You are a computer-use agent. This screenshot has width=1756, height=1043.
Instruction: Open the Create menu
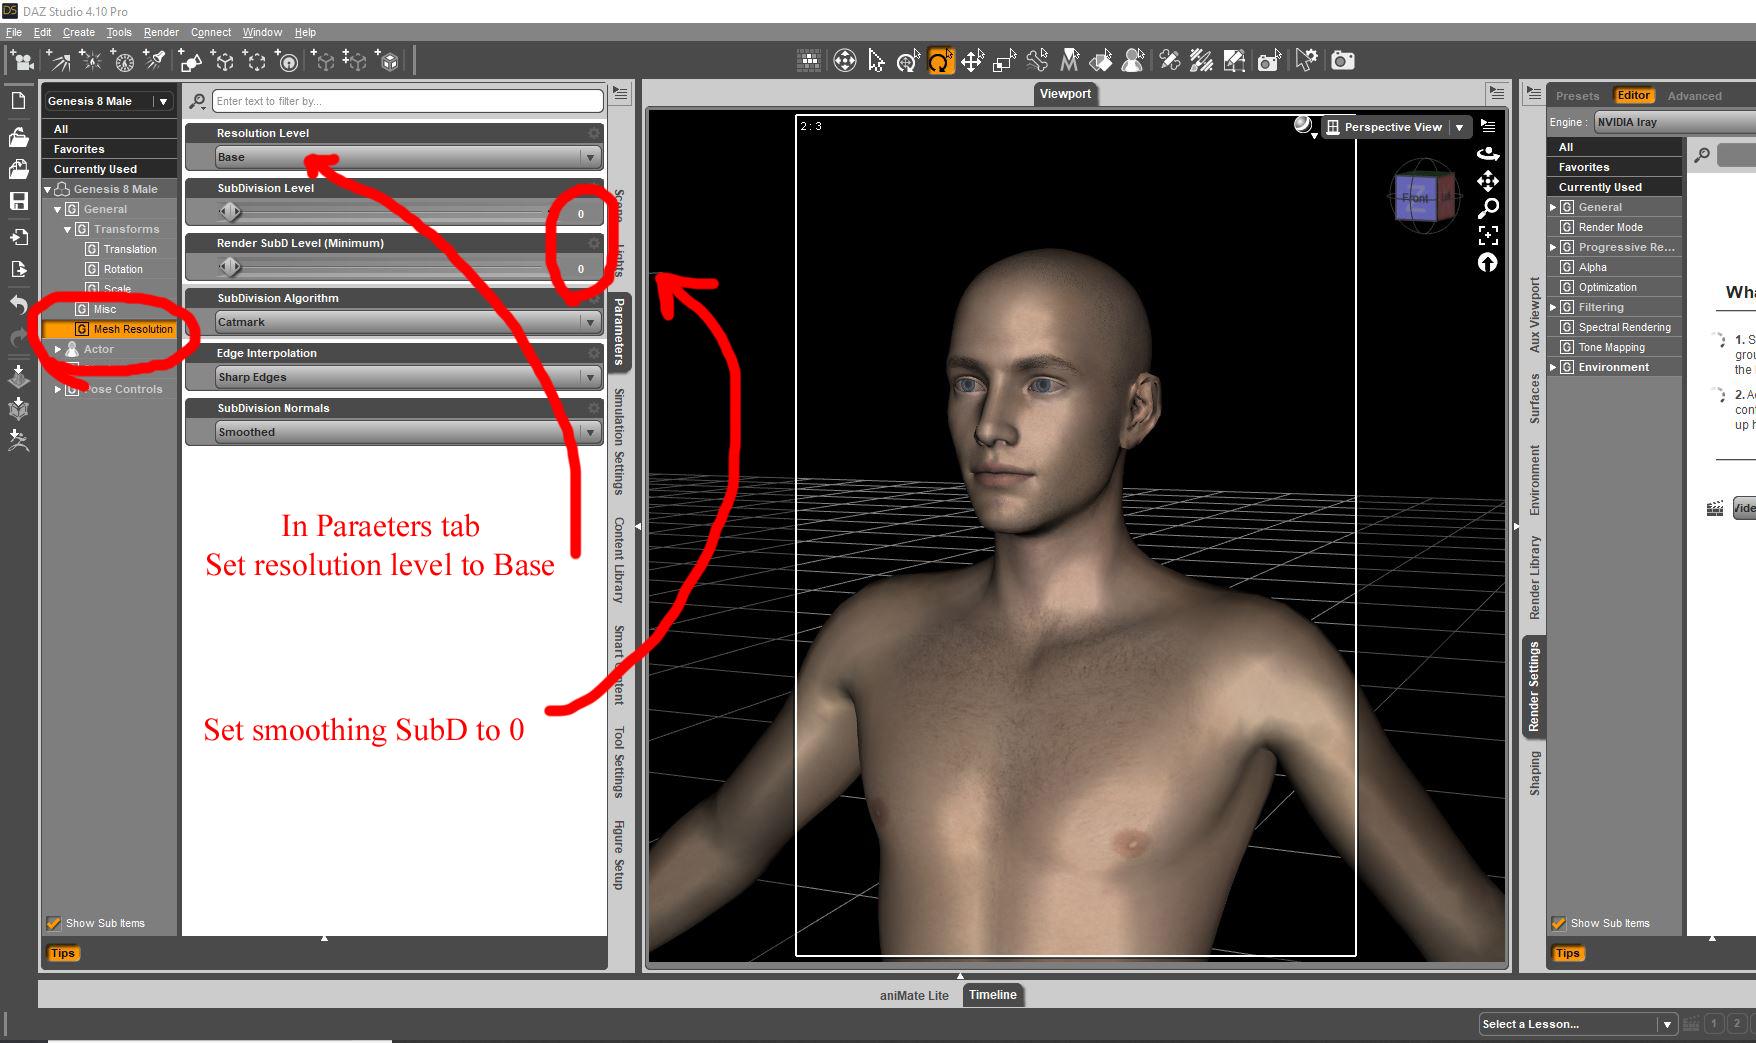79,32
